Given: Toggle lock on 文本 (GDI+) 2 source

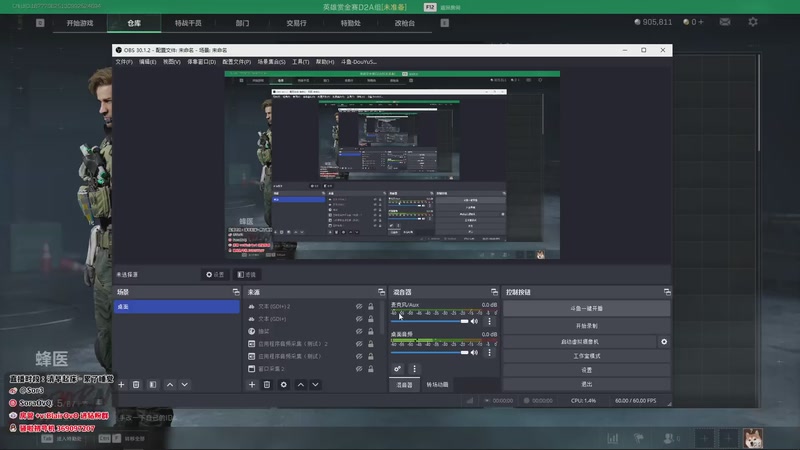Looking at the screenshot, I should [371, 307].
